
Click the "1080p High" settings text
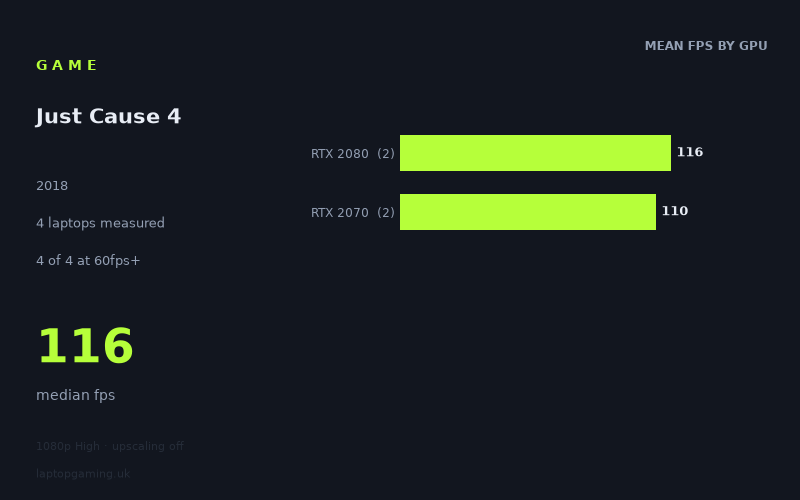point(68,446)
